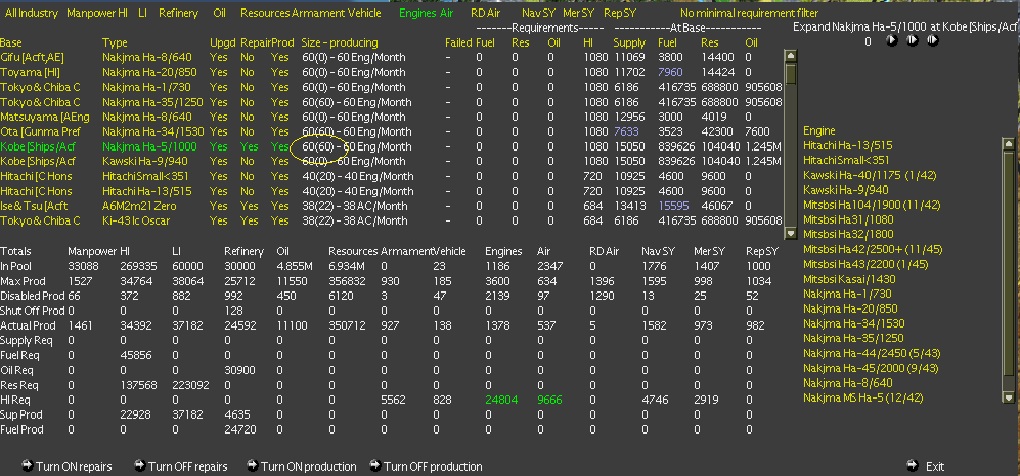Screen dimensions: 1020x476
Task: Select the Rep SY filter
Action: pyautogui.click(x=620, y=13)
